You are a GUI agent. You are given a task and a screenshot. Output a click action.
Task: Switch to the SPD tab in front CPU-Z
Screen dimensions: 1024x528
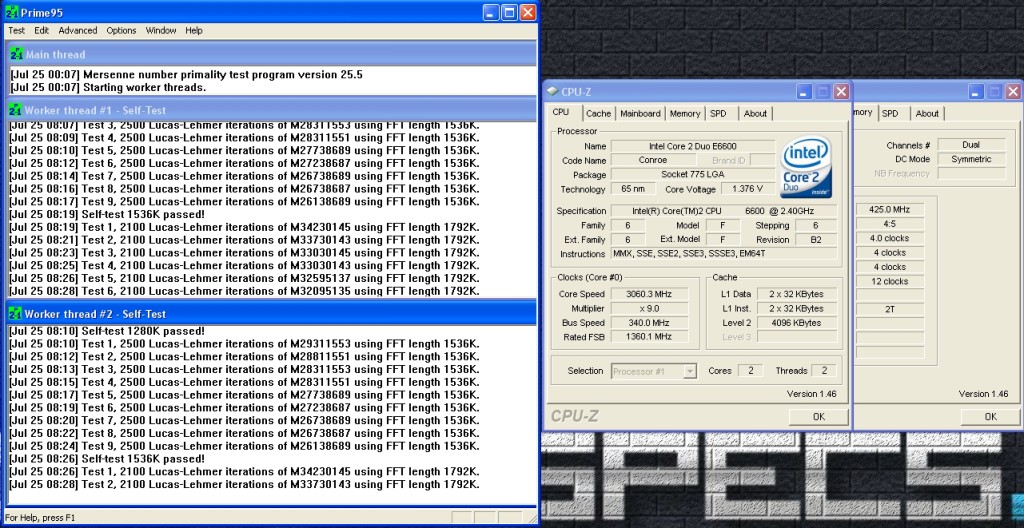tap(718, 114)
